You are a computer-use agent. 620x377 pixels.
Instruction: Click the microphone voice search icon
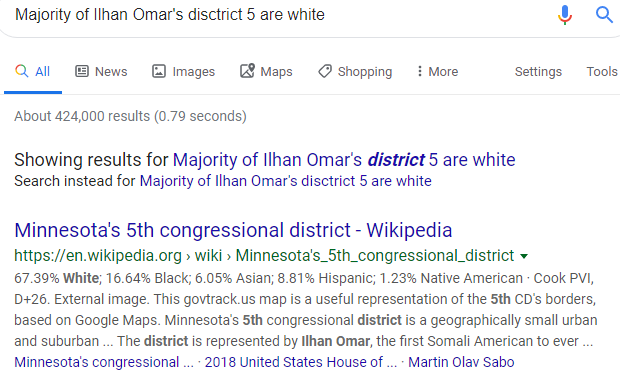click(x=565, y=15)
